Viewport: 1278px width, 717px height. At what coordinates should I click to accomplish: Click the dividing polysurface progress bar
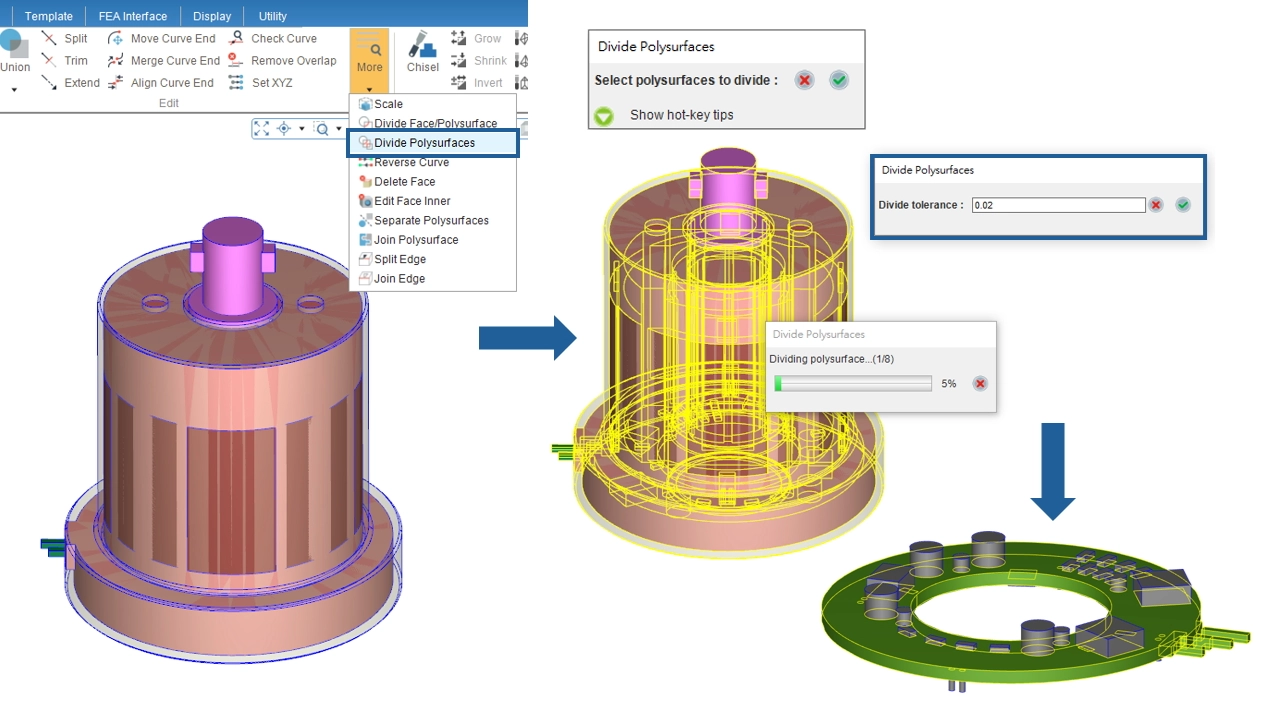click(x=853, y=384)
